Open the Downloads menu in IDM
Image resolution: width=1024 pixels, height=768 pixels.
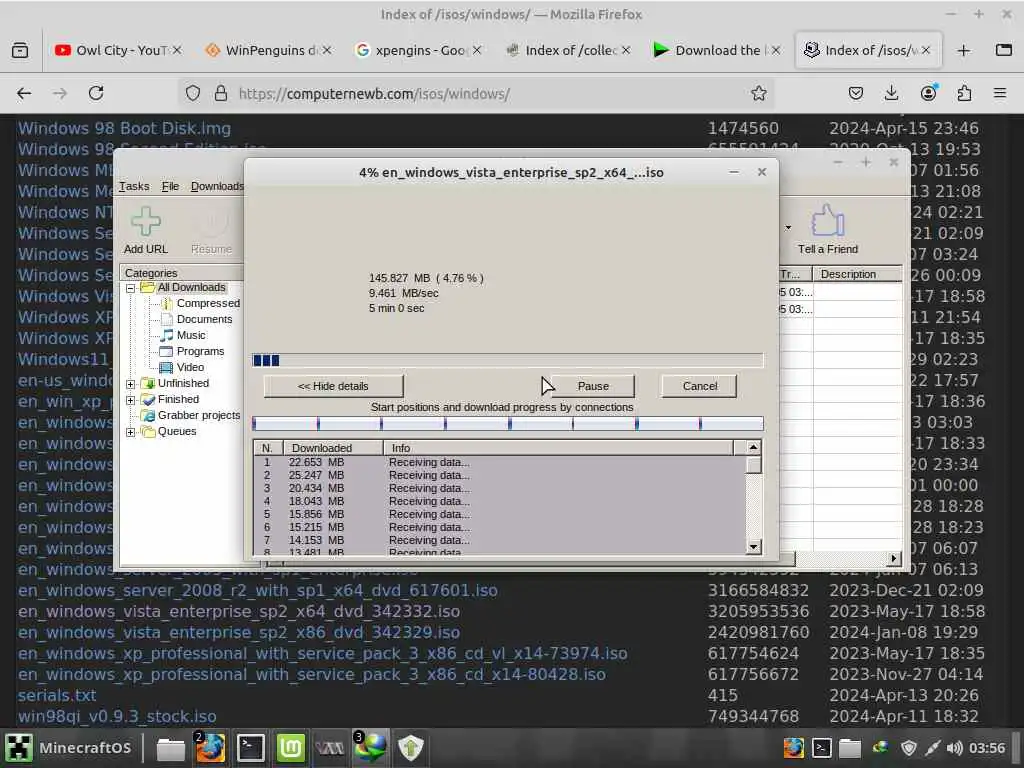pos(217,186)
